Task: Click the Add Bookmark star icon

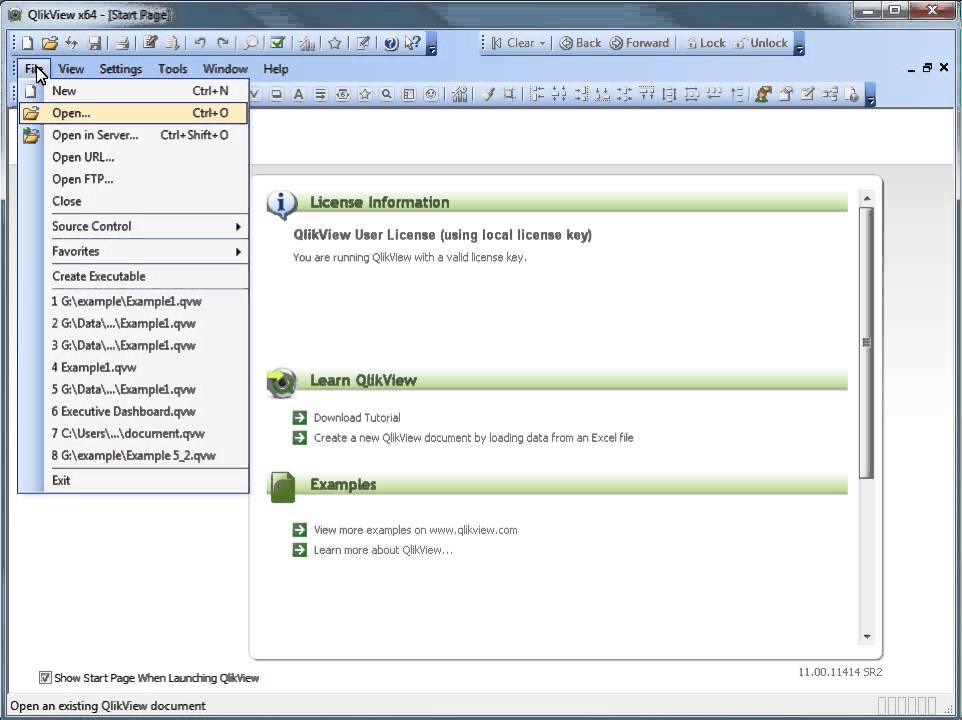Action: pyautogui.click(x=334, y=43)
